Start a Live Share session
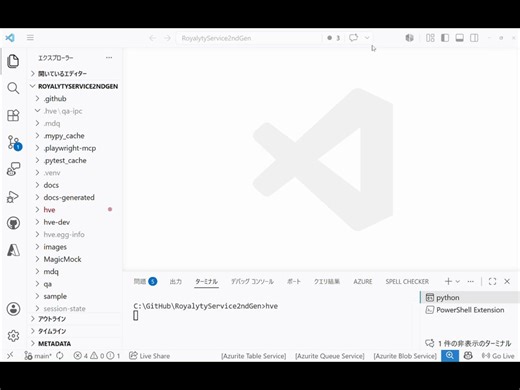520x390 pixels. click(150, 356)
